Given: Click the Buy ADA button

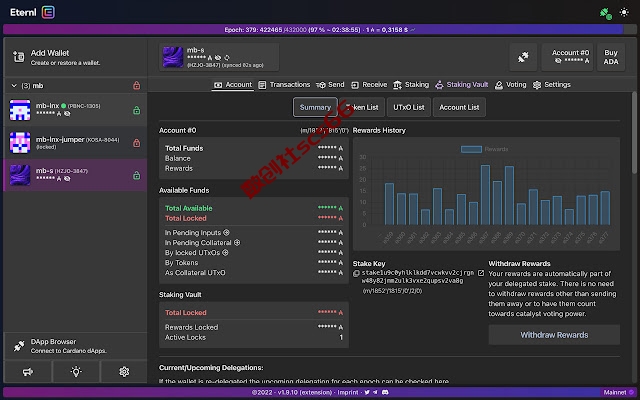Looking at the screenshot, I should click(x=611, y=57).
